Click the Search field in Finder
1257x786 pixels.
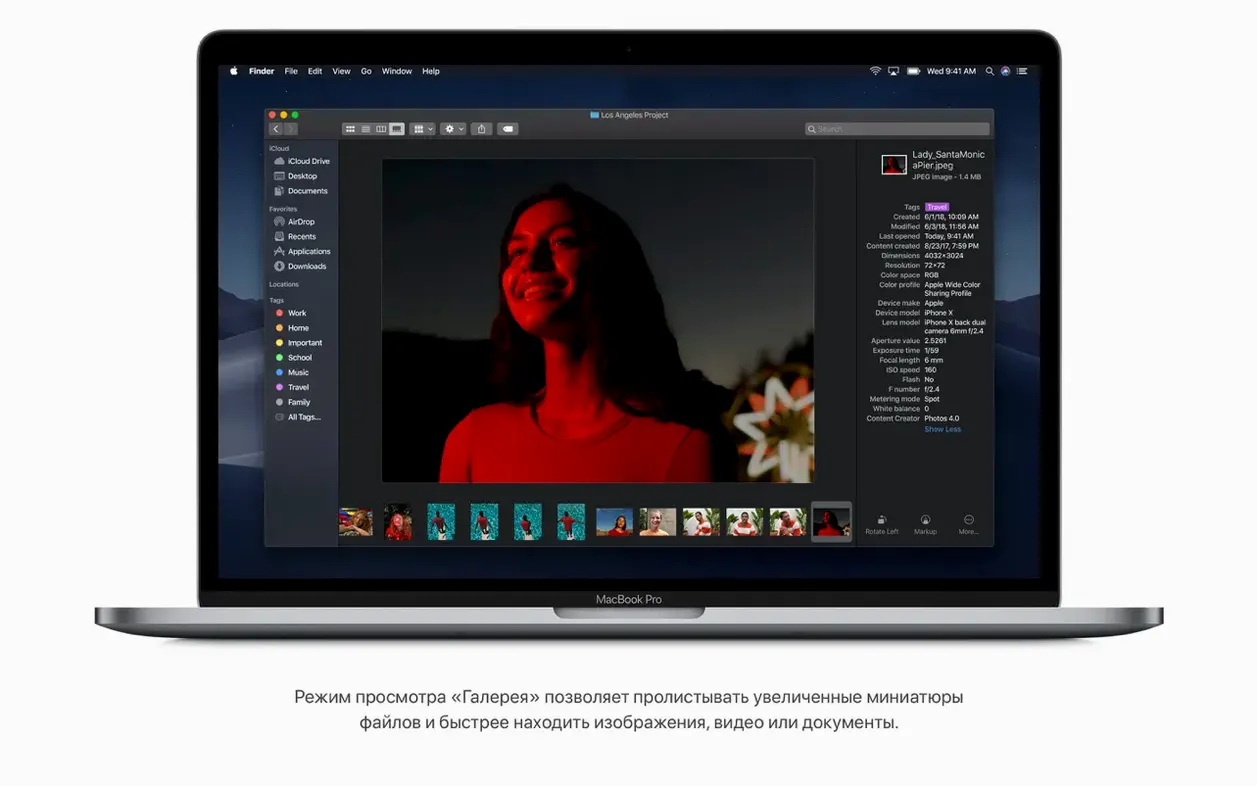tap(897, 129)
